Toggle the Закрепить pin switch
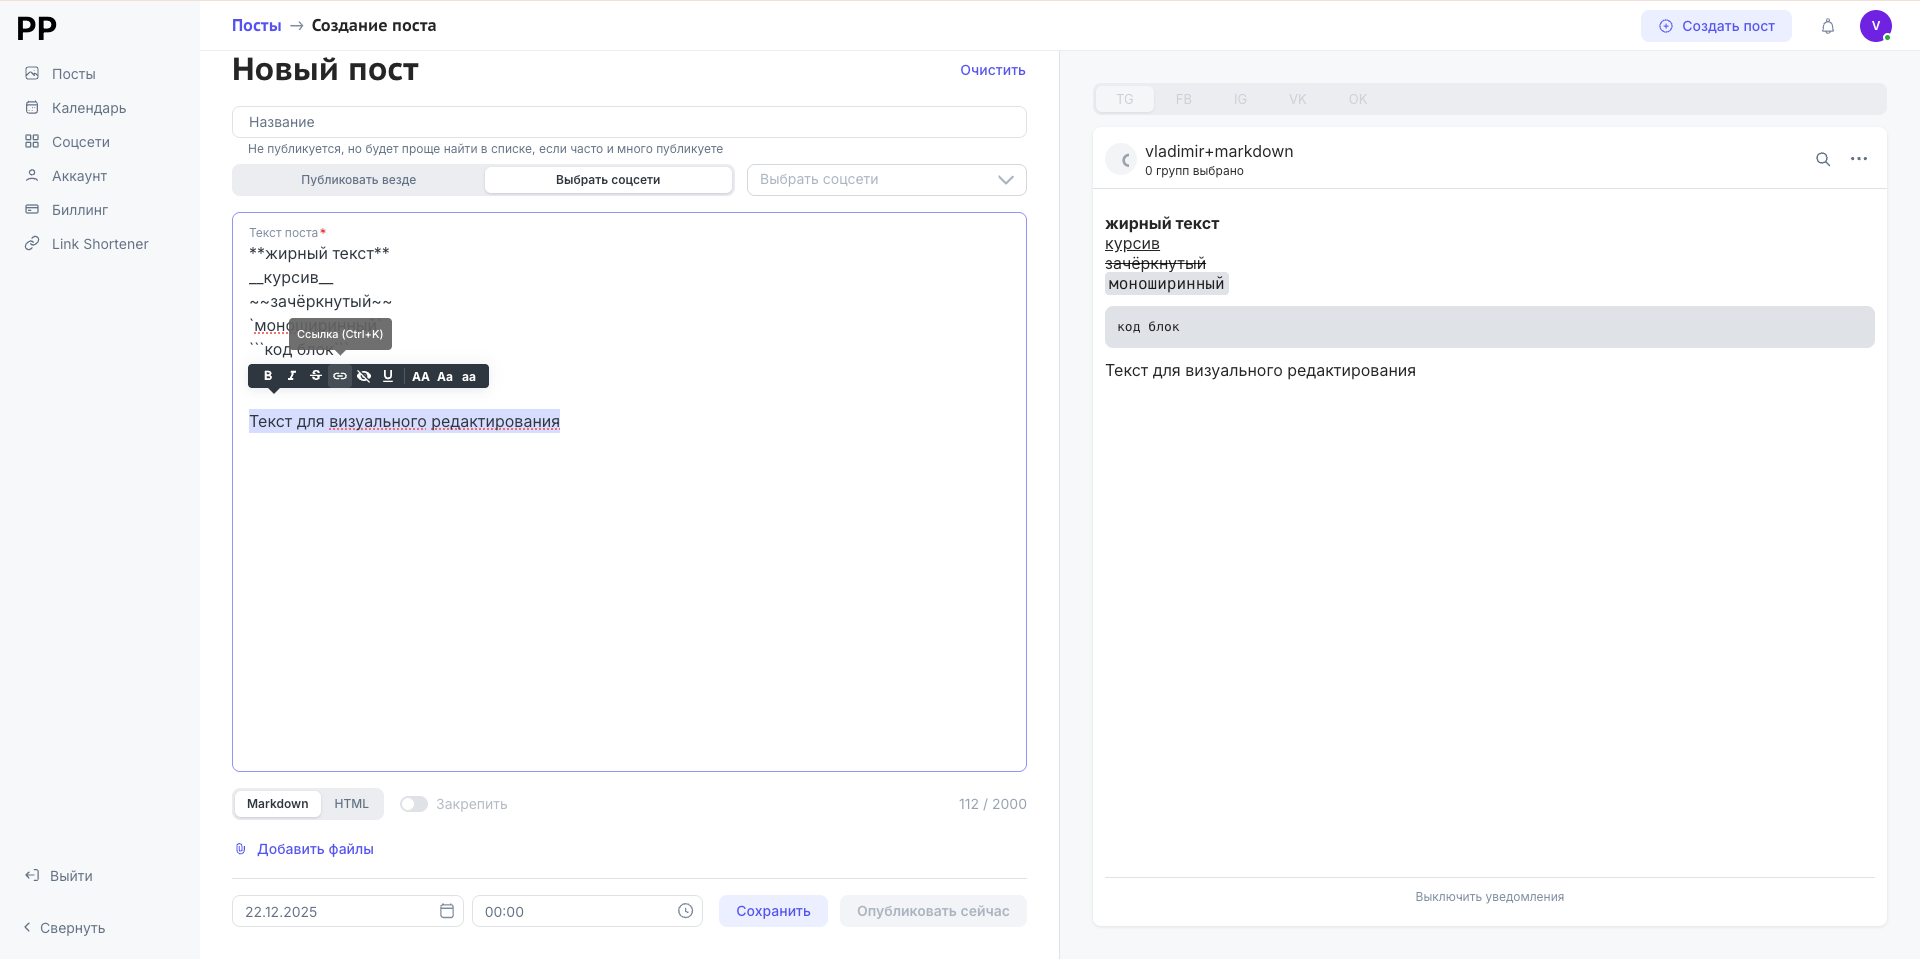Image resolution: width=1920 pixels, height=959 pixels. [x=414, y=804]
